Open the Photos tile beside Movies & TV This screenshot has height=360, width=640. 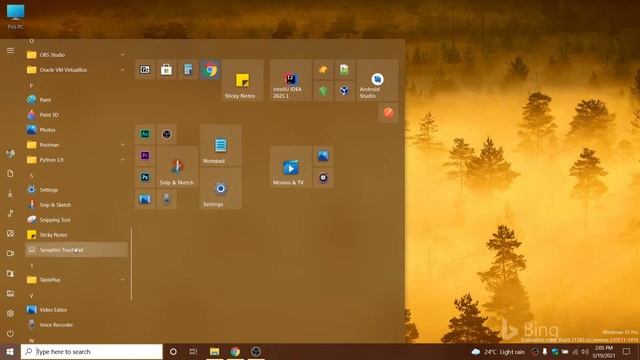(x=323, y=156)
